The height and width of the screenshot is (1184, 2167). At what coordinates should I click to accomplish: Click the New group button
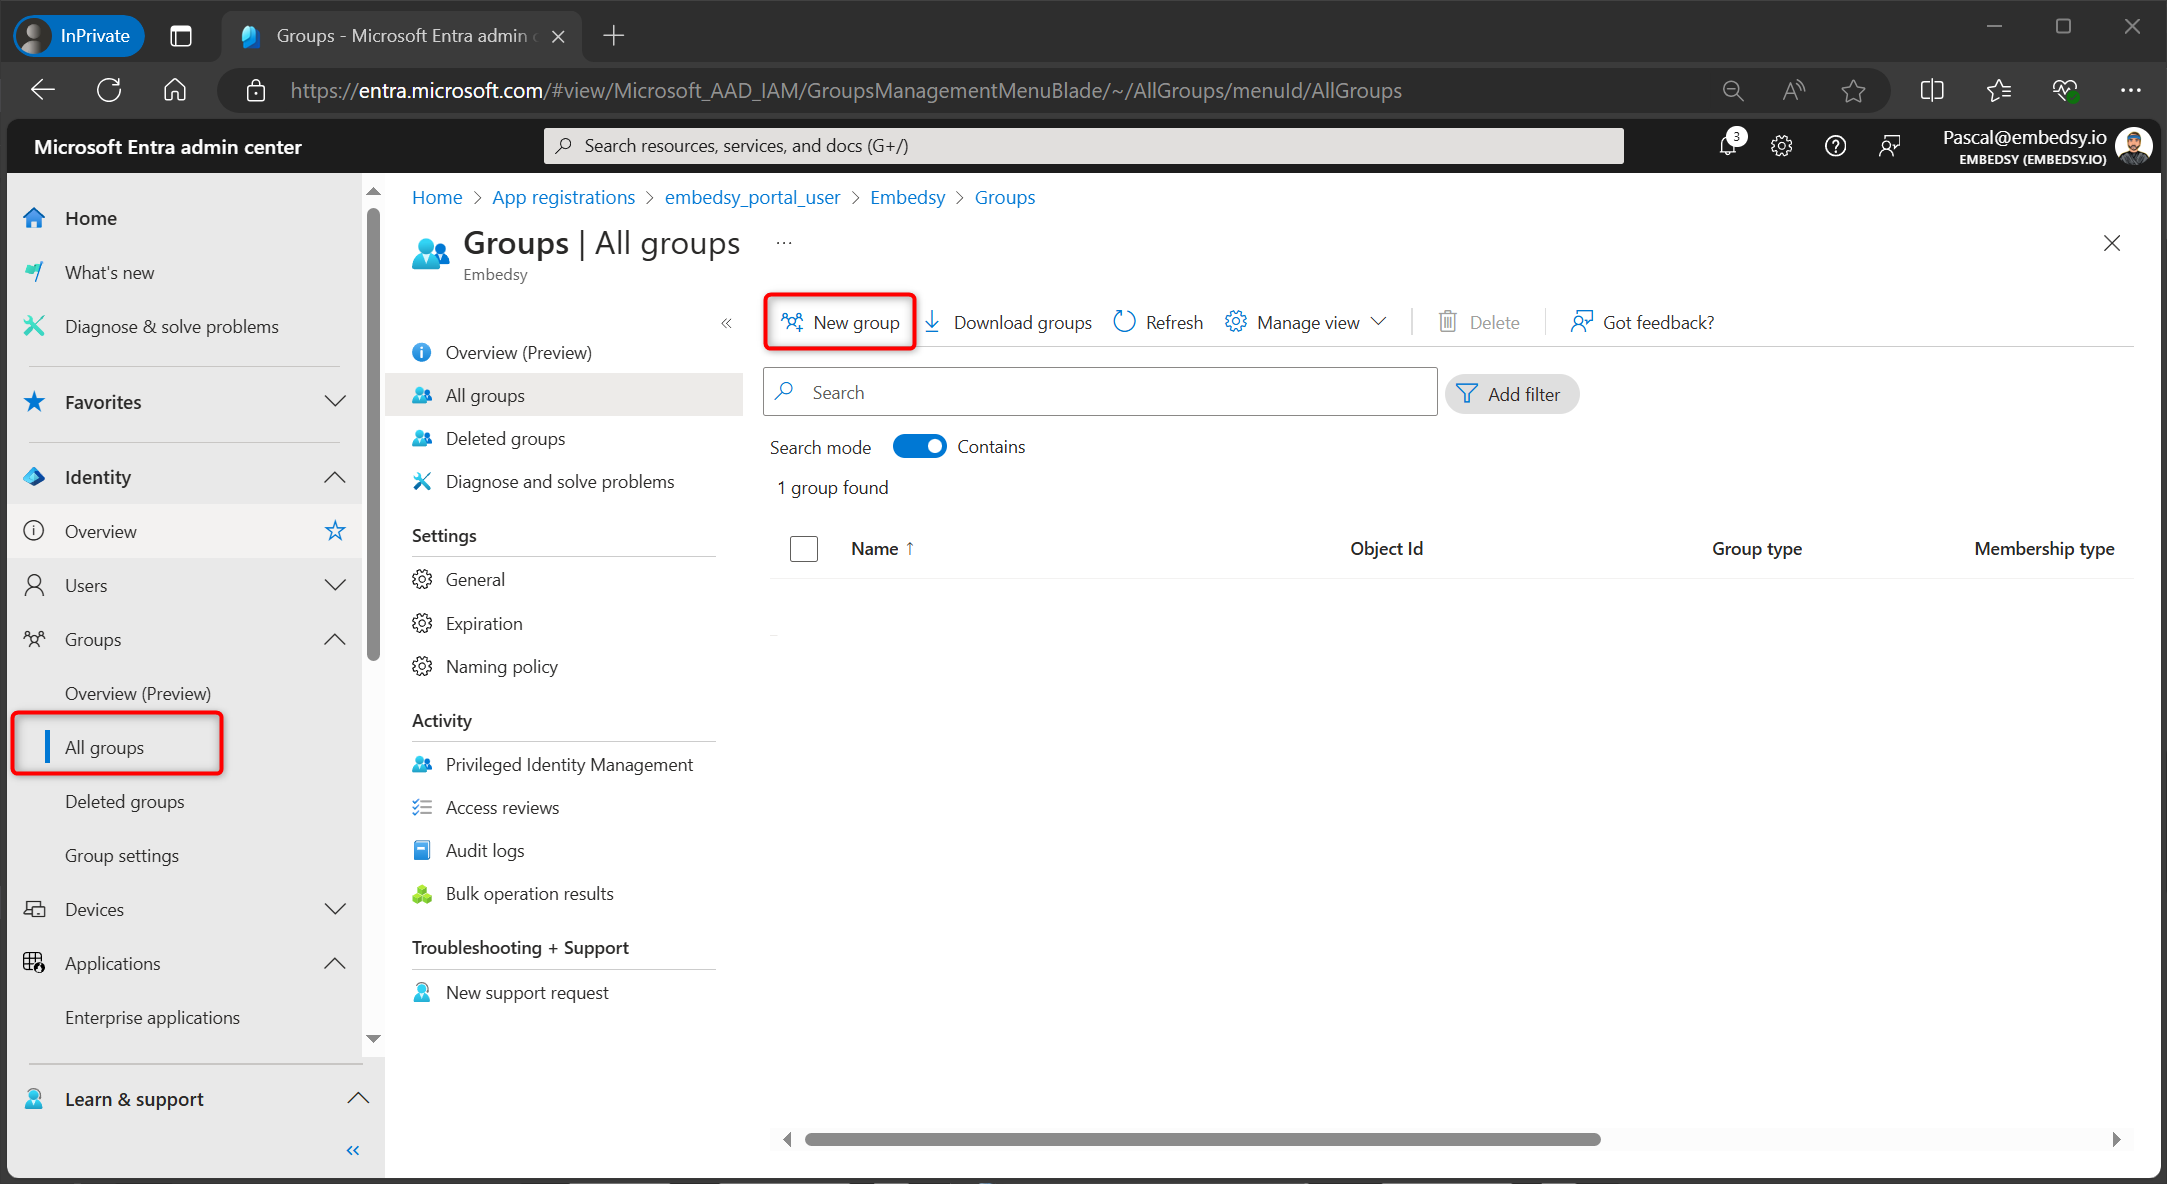[x=841, y=322]
